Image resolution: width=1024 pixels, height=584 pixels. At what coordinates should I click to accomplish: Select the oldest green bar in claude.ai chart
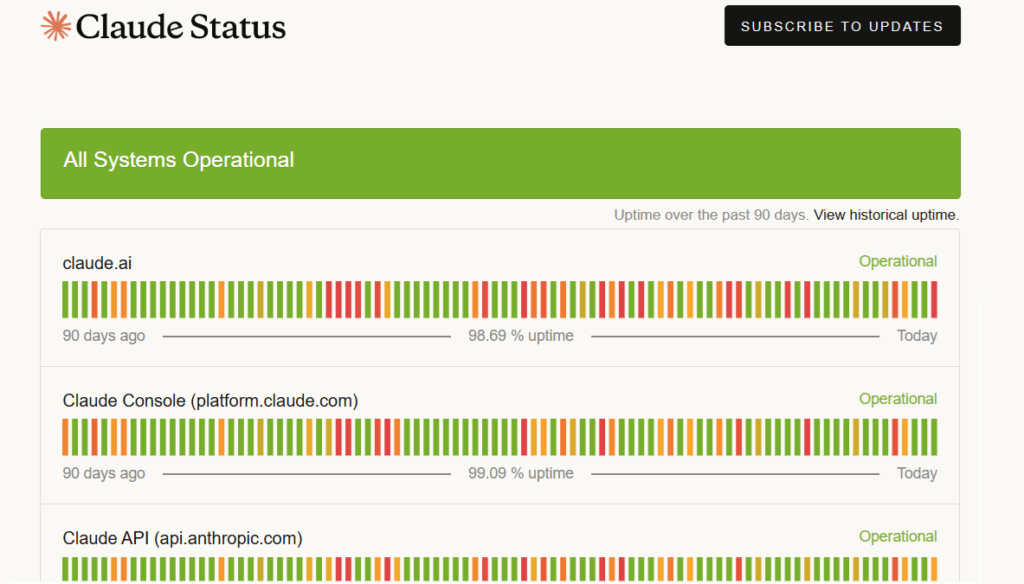coord(65,299)
